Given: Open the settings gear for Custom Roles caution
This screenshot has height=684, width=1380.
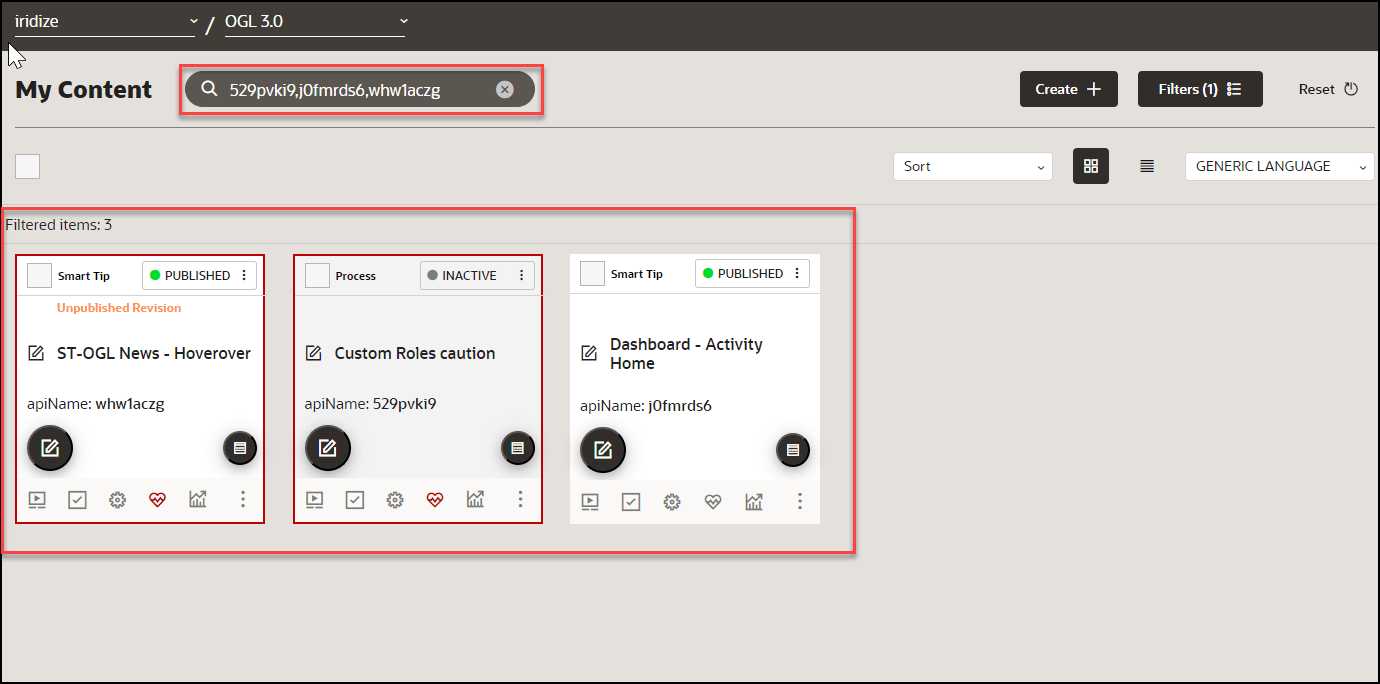Looking at the screenshot, I should click(395, 500).
